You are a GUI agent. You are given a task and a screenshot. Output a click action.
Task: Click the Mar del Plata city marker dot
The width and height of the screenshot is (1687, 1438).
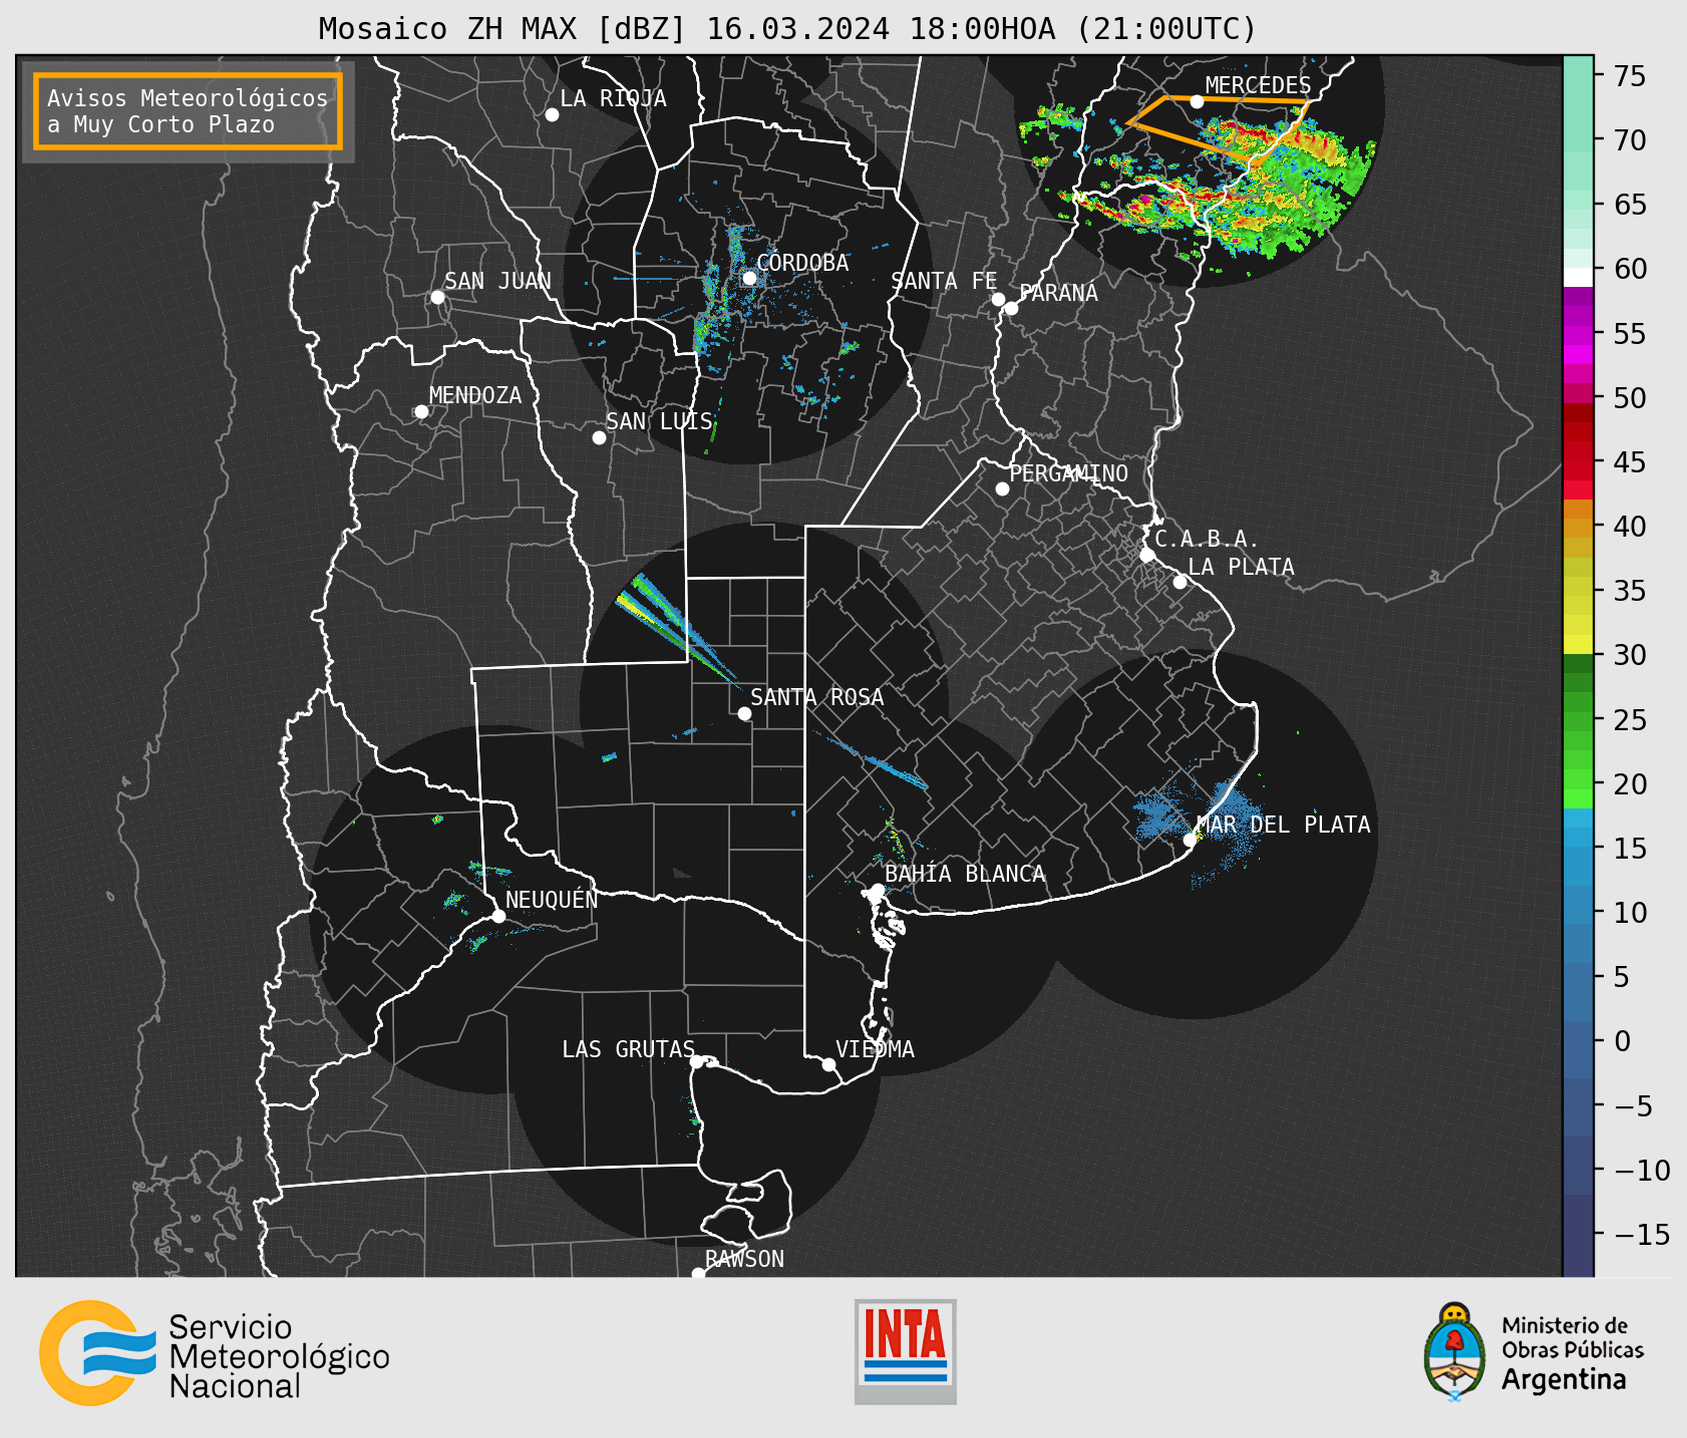[1189, 840]
